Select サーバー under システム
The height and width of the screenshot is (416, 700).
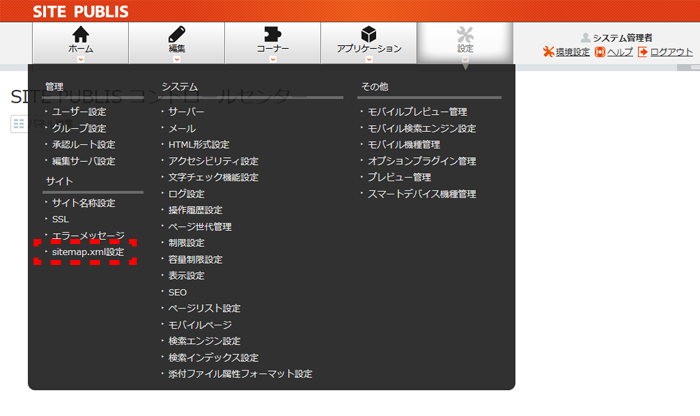(x=186, y=112)
